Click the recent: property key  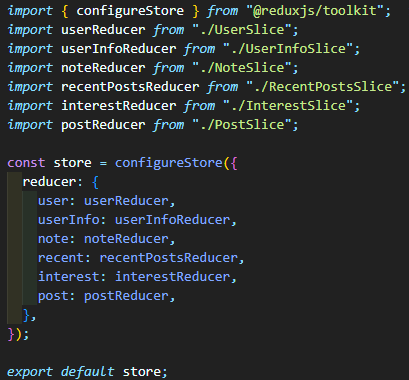pos(64,258)
